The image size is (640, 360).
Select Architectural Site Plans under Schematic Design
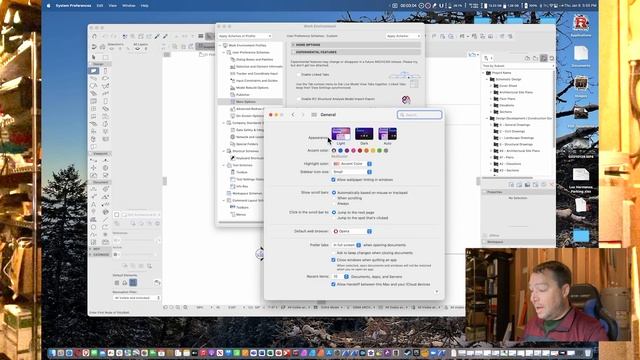click(x=513, y=92)
